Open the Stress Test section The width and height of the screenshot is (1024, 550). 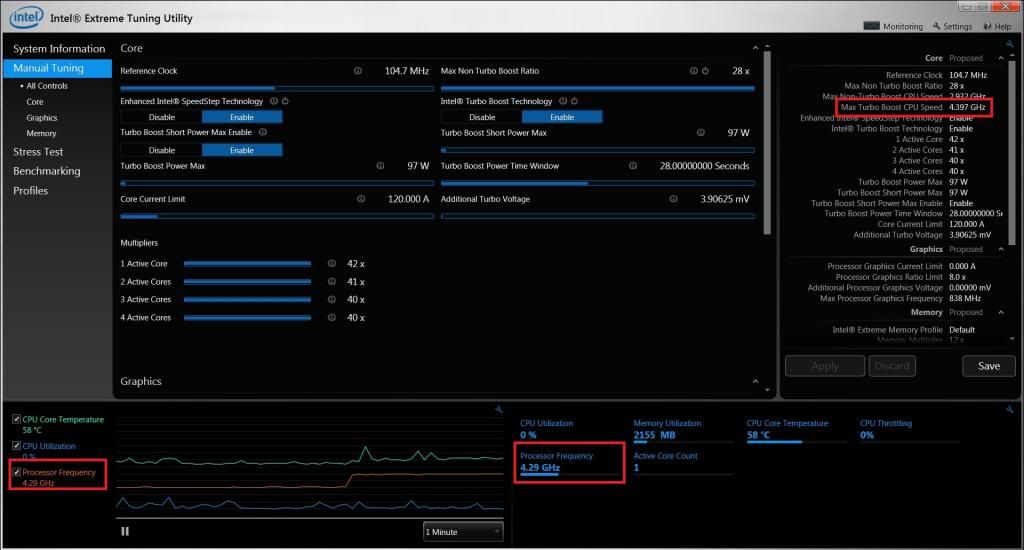coord(38,152)
